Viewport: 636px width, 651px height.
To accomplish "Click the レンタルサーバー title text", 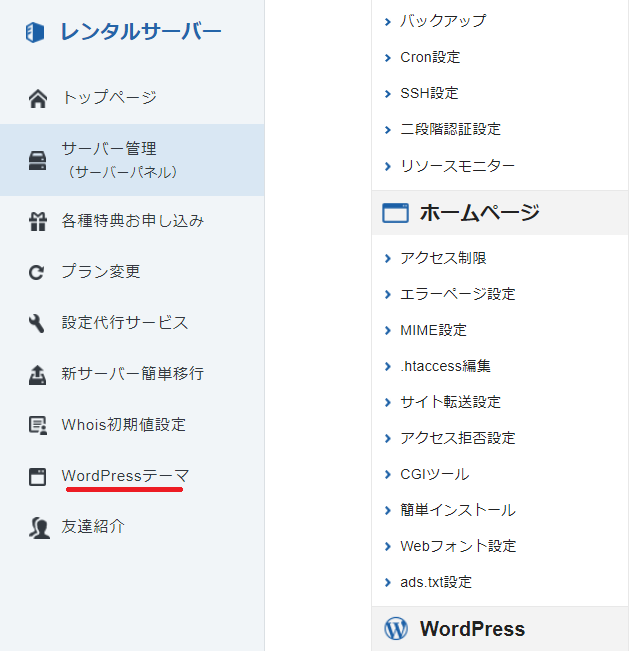I will 141,32.
